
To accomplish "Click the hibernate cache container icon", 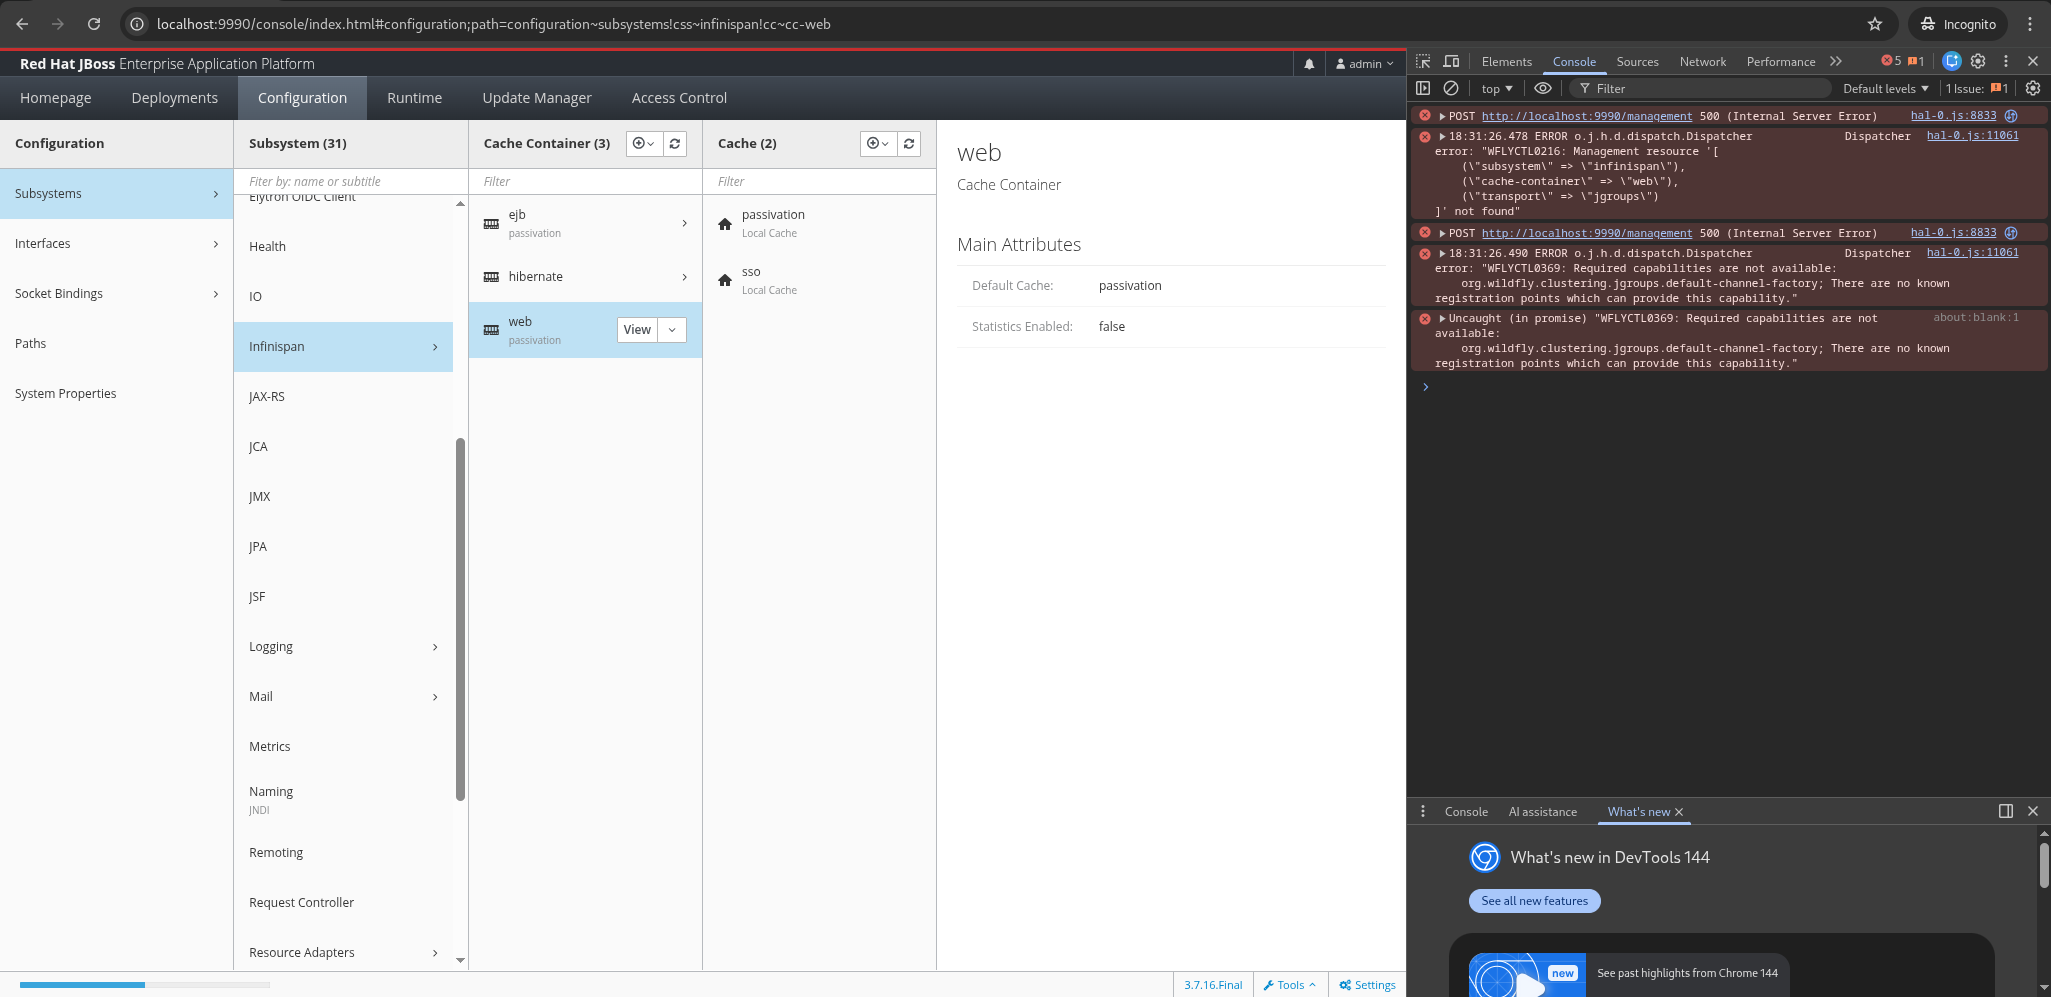I will (491, 277).
